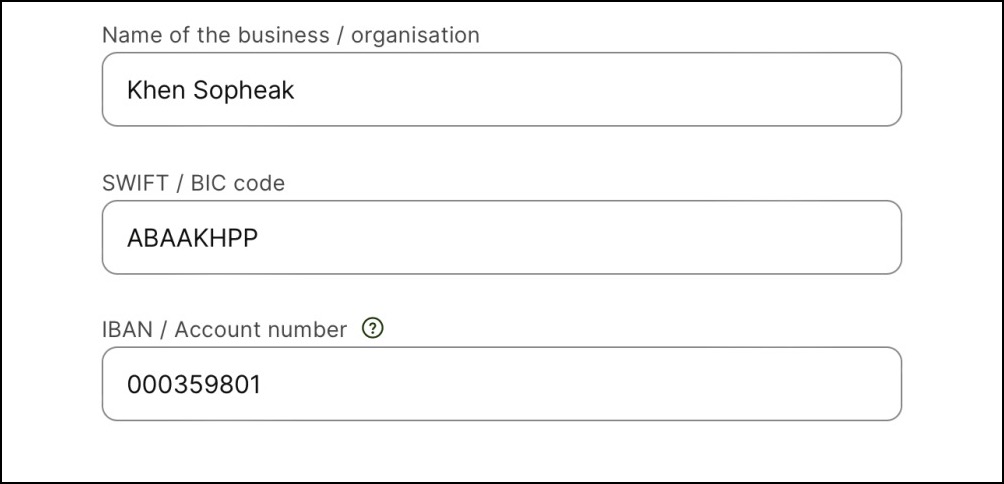
Task: Click the help icon beside IBAN label
Action: (x=373, y=328)
